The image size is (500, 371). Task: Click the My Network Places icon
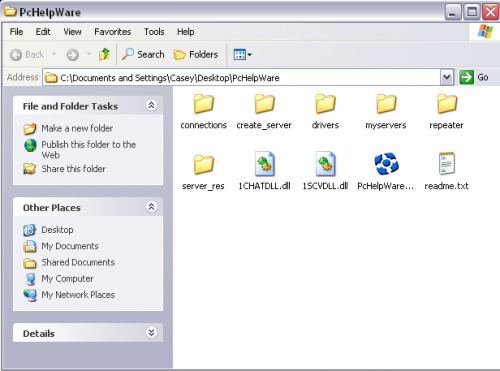[30, 295]
